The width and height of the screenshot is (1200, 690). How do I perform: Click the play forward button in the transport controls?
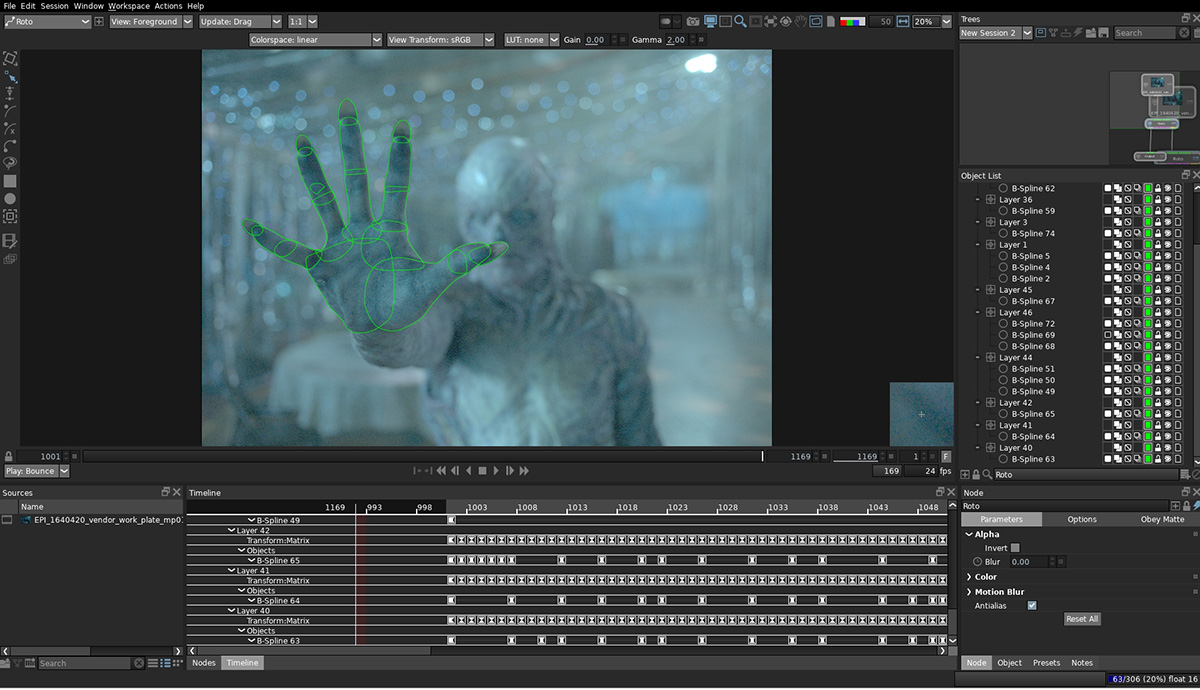pos(496,470)
